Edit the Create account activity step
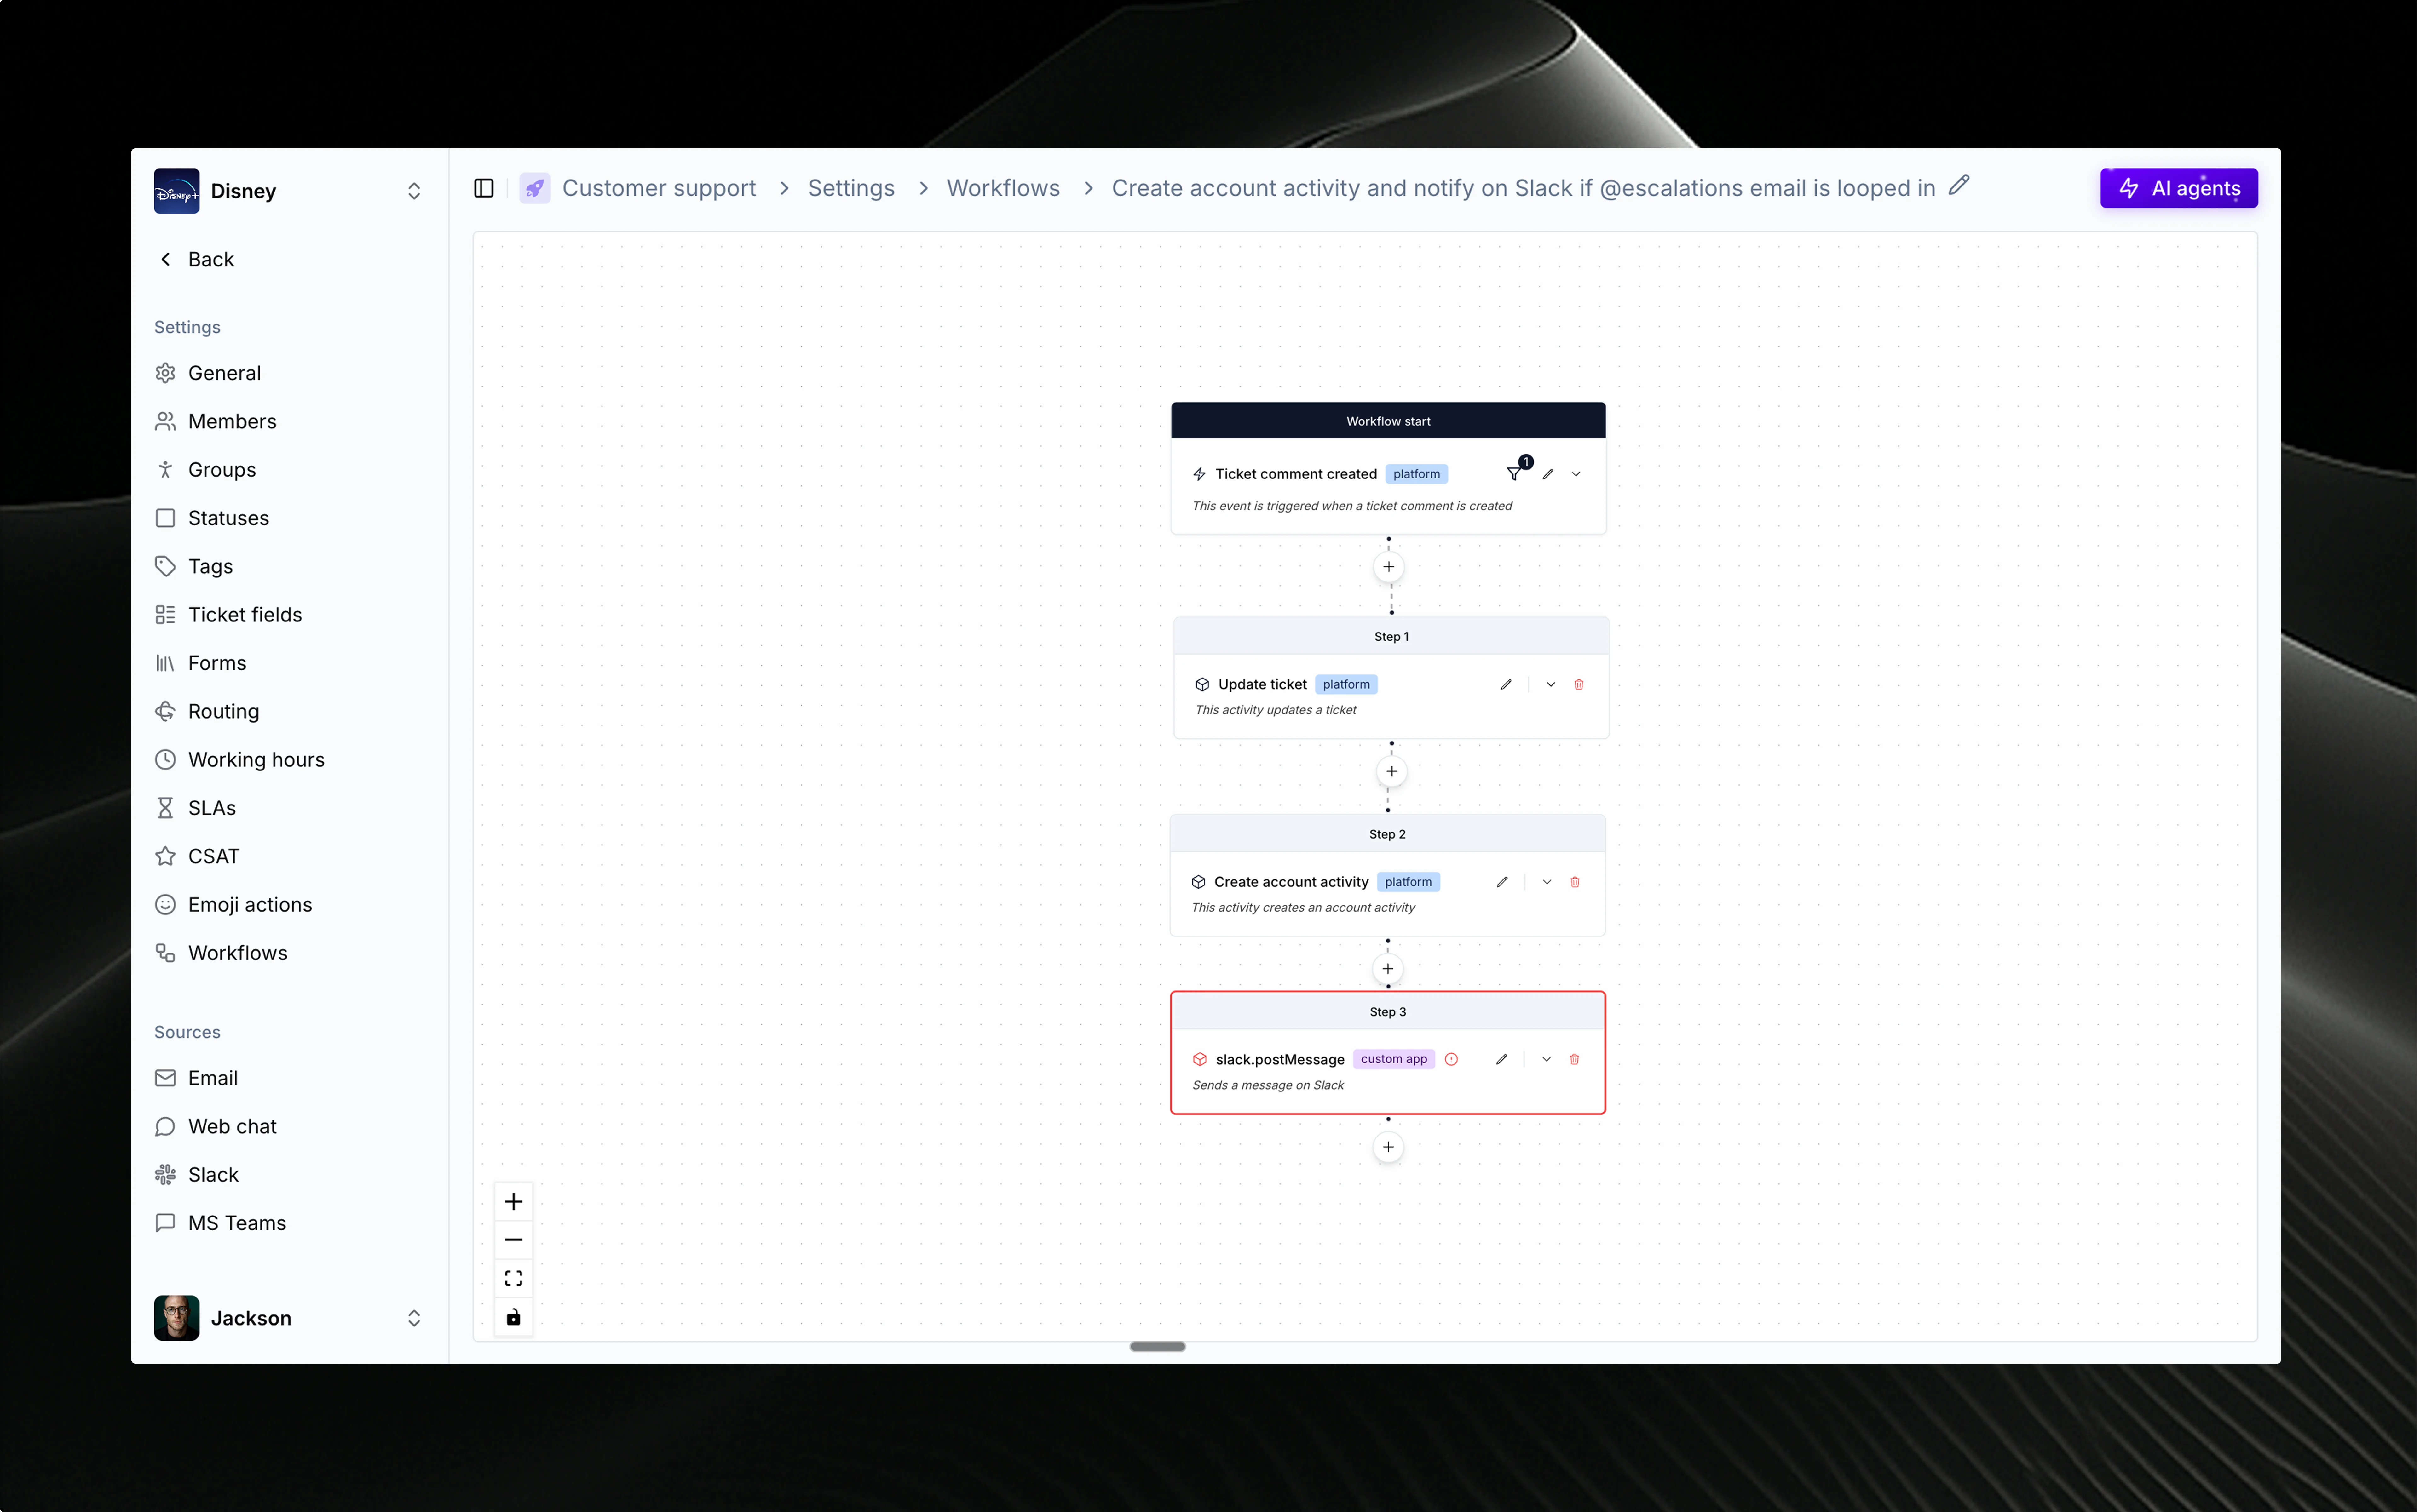 tap(1502, 882)
